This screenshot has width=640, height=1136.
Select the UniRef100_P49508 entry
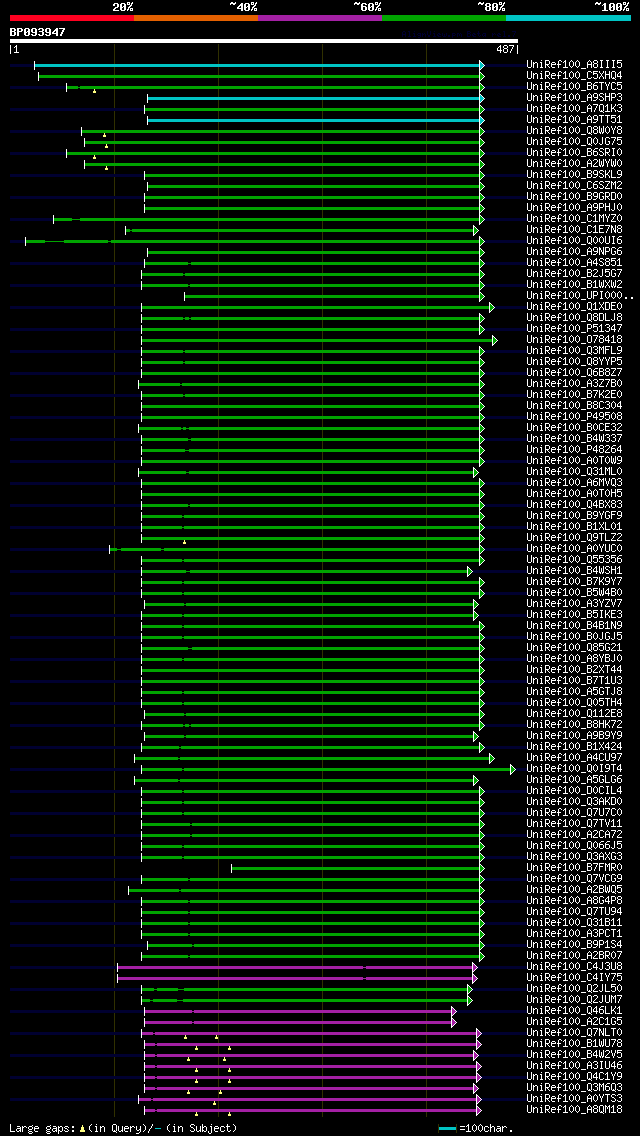574,417
